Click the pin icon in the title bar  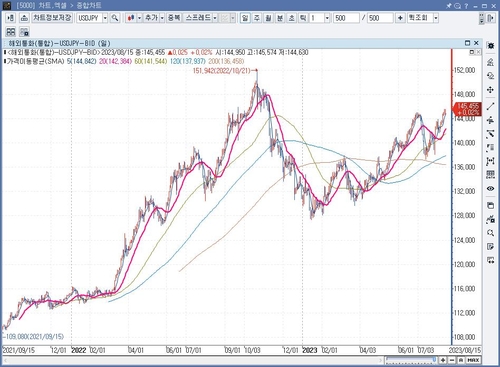[x=449, y=6]
